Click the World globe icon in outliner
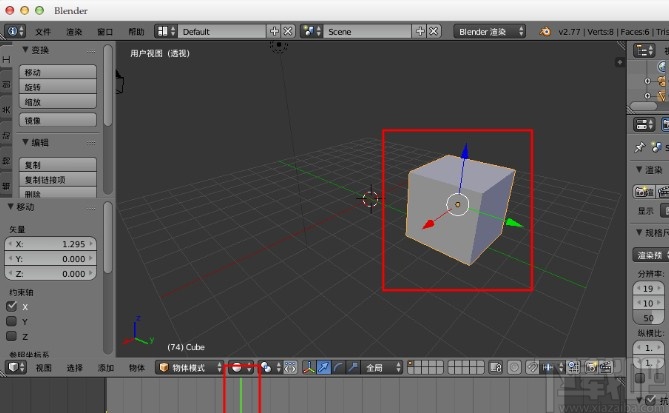 point(663,66)
